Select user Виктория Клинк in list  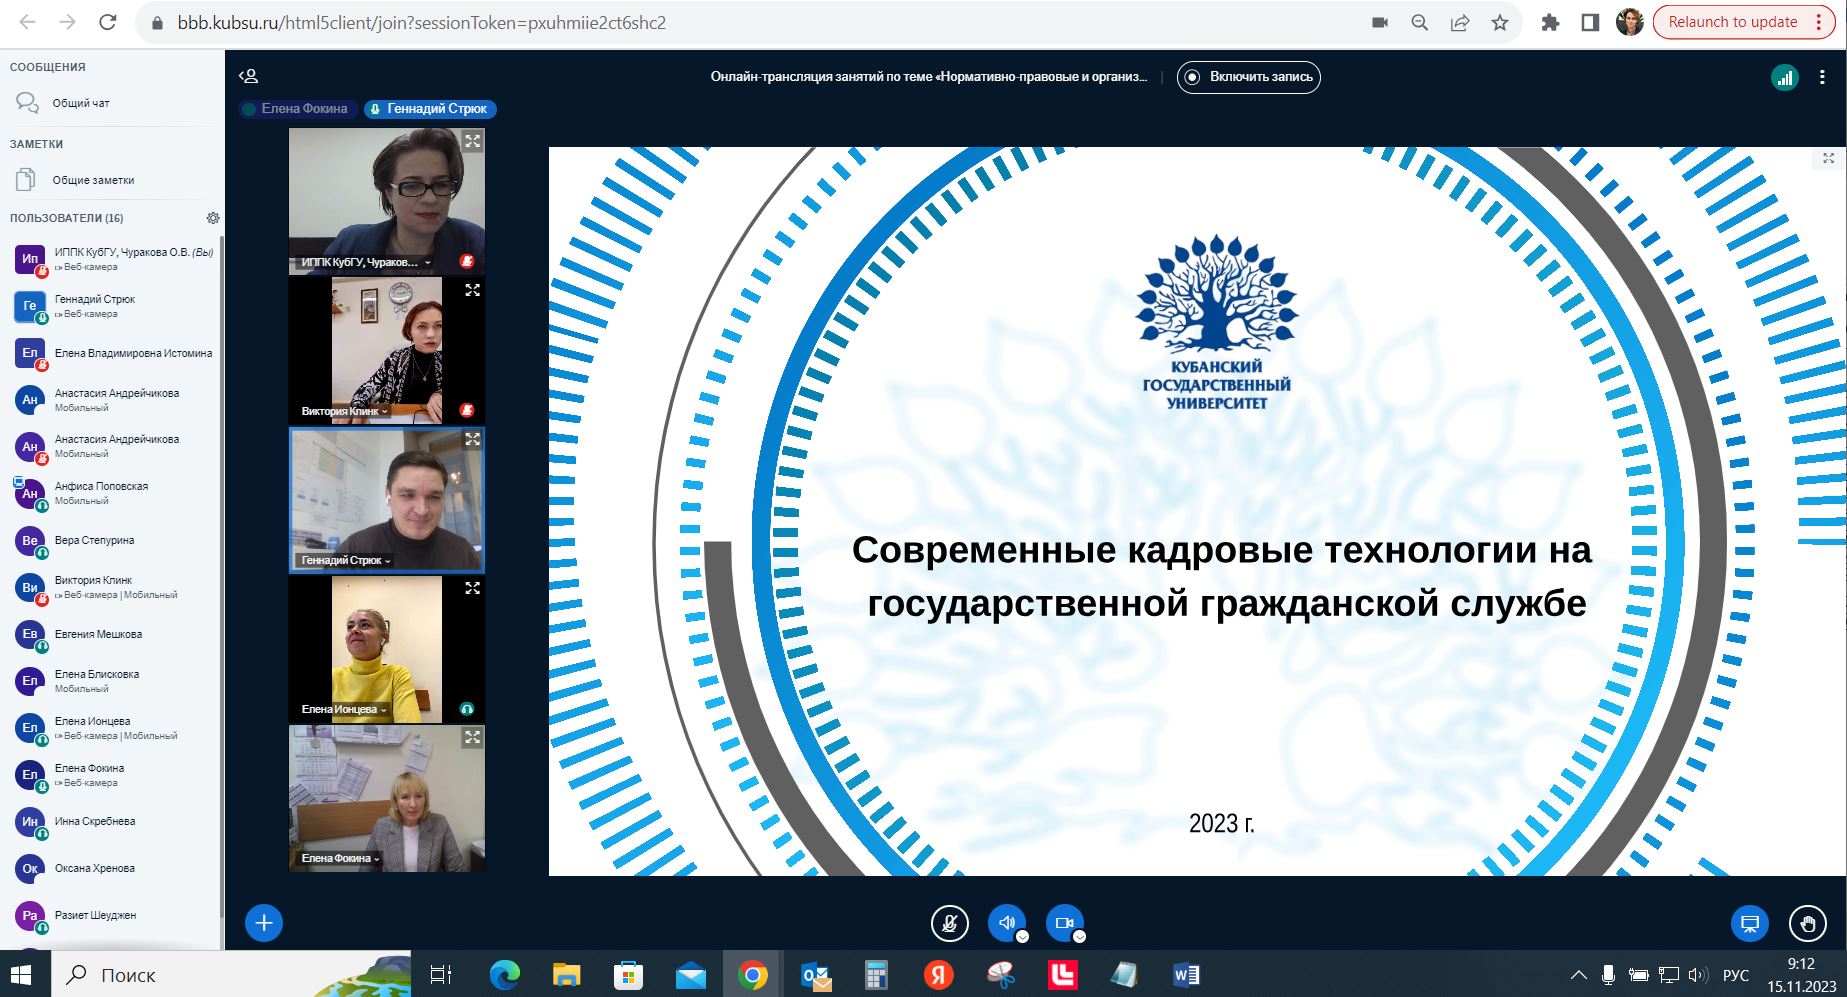pyautogui.click(x=112, y=587)
